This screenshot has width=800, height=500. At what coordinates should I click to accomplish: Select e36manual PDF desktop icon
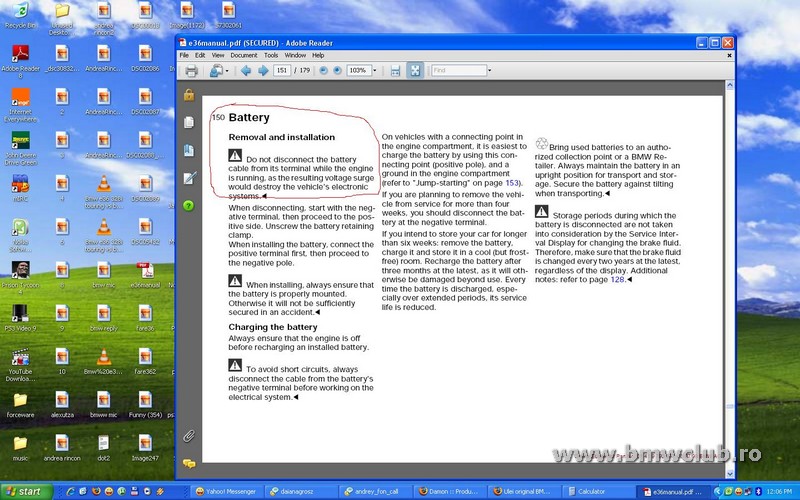click(145, 275)
